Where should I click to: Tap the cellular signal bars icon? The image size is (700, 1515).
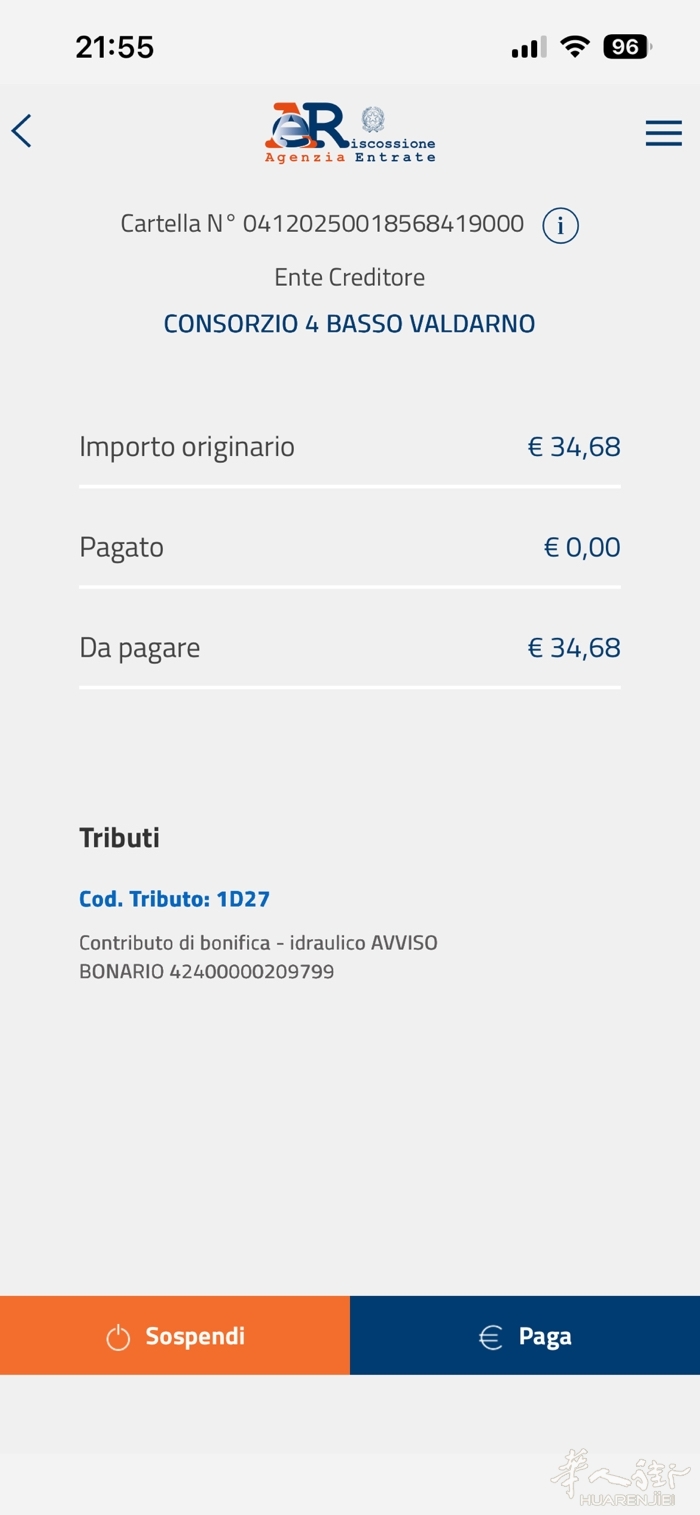(x=528, y=48)
